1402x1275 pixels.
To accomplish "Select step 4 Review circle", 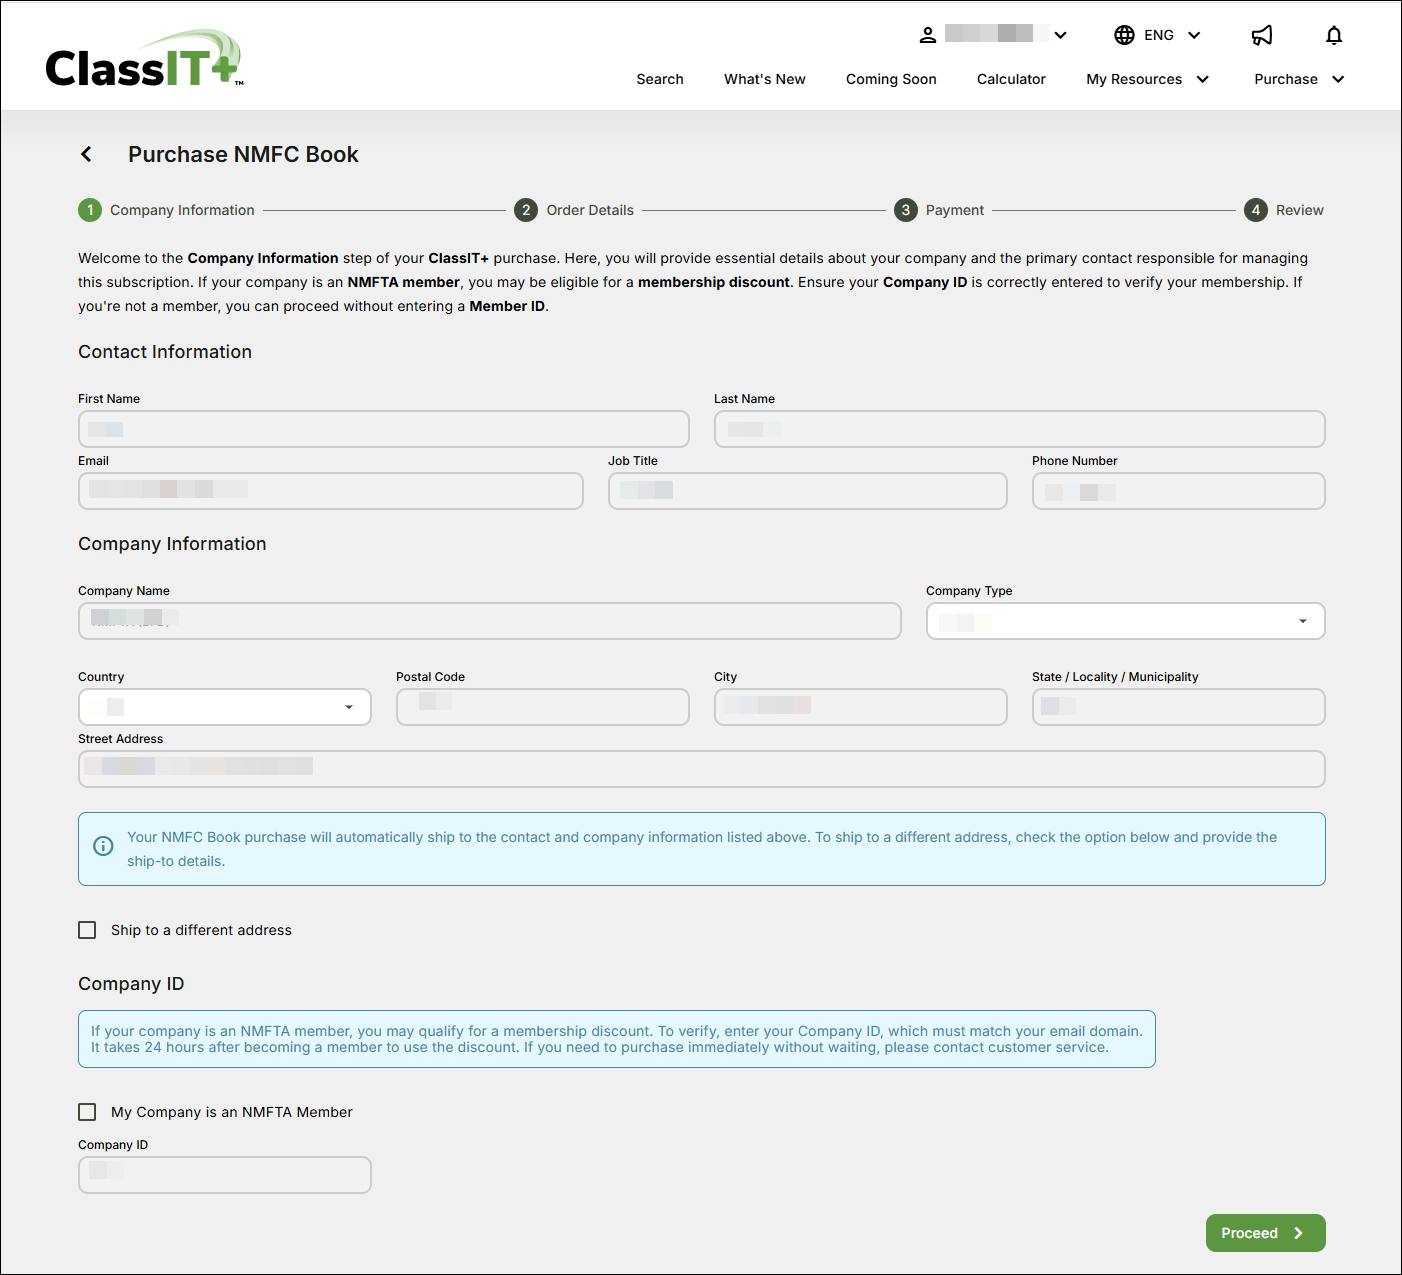I will pos(1256,210).
